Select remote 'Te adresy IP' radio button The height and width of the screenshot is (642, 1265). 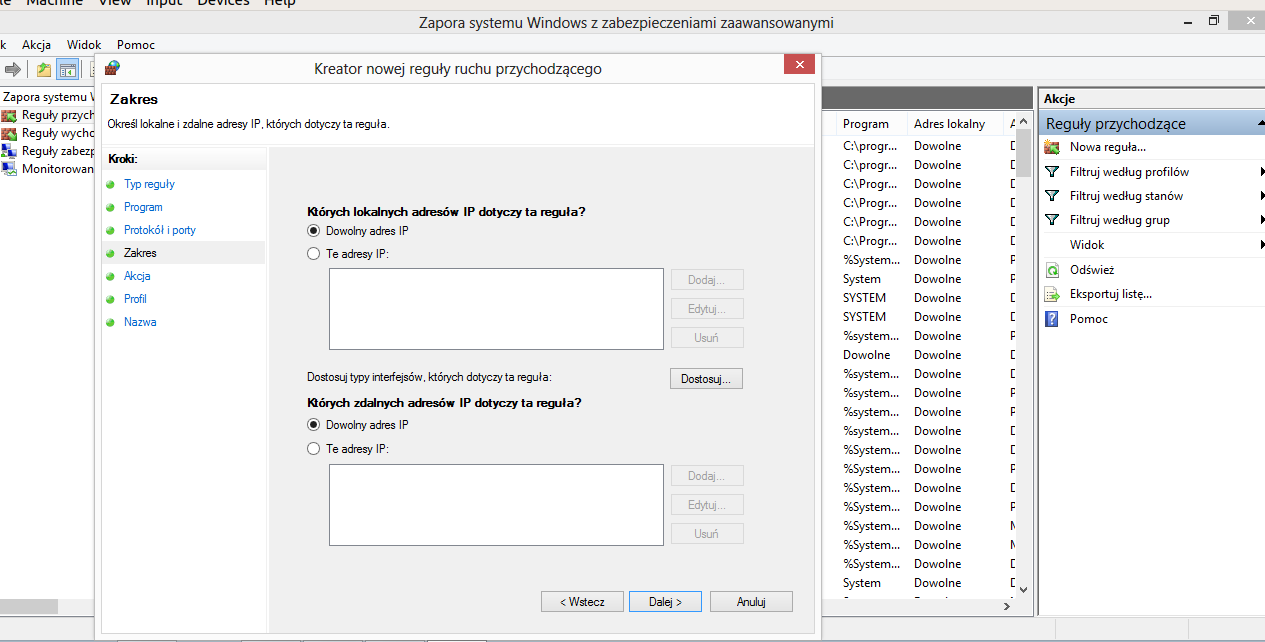point(313,449)
